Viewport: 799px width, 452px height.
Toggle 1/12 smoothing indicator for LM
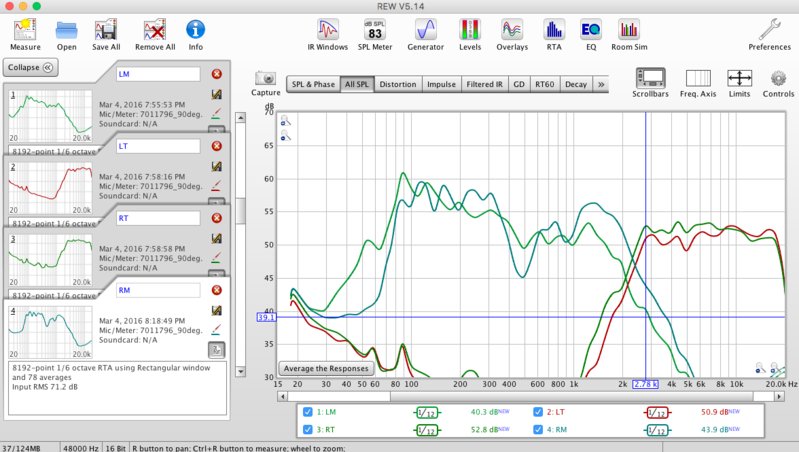click(426, 412)
